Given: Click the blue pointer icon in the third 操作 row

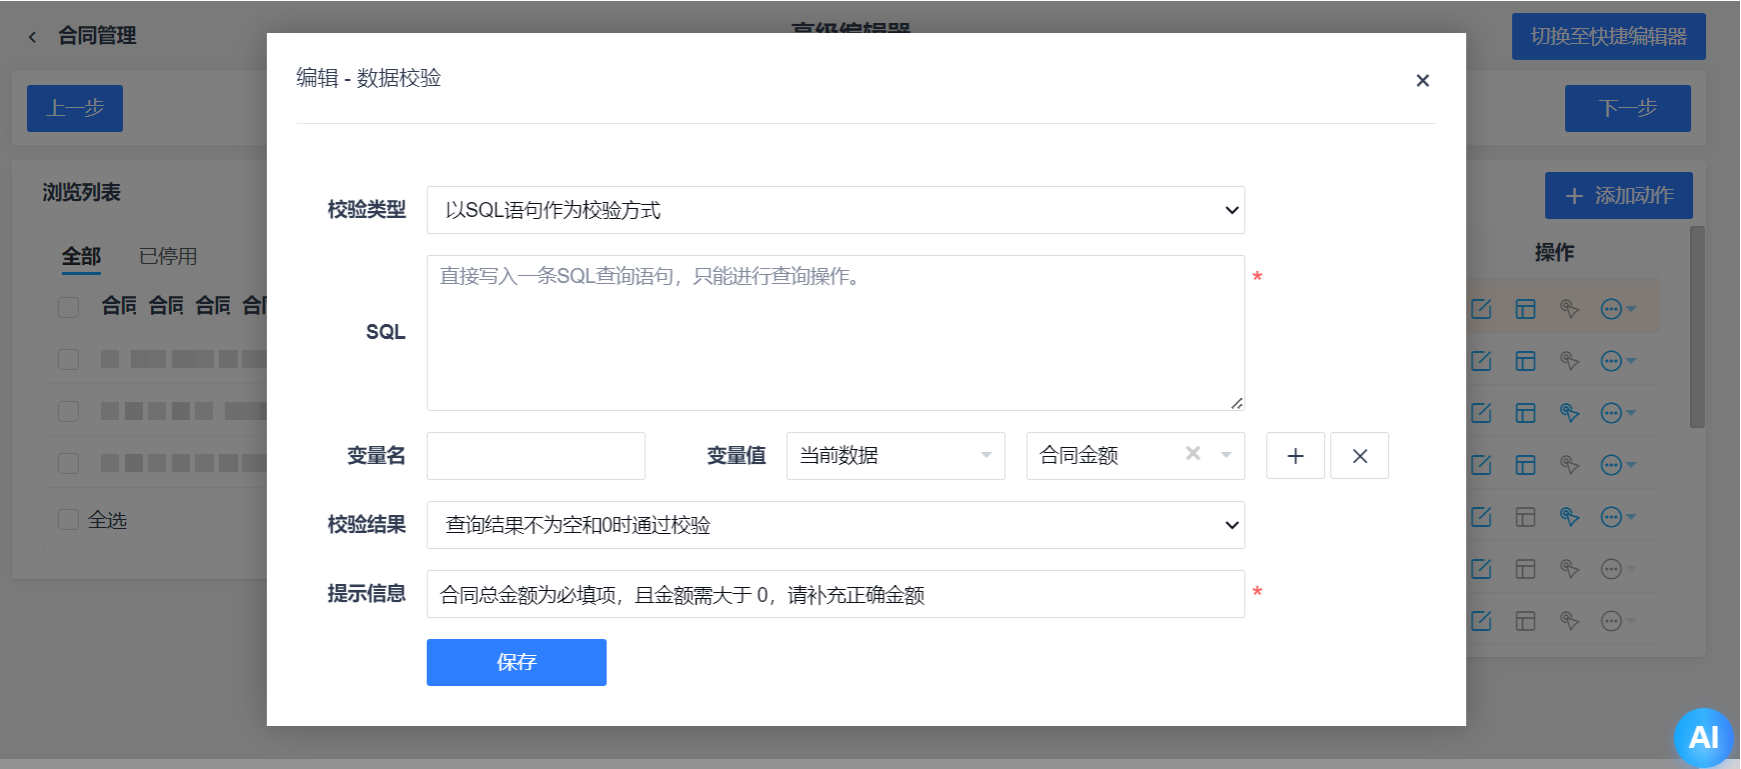Looking at the screenshot, I should coord(1569,413).
